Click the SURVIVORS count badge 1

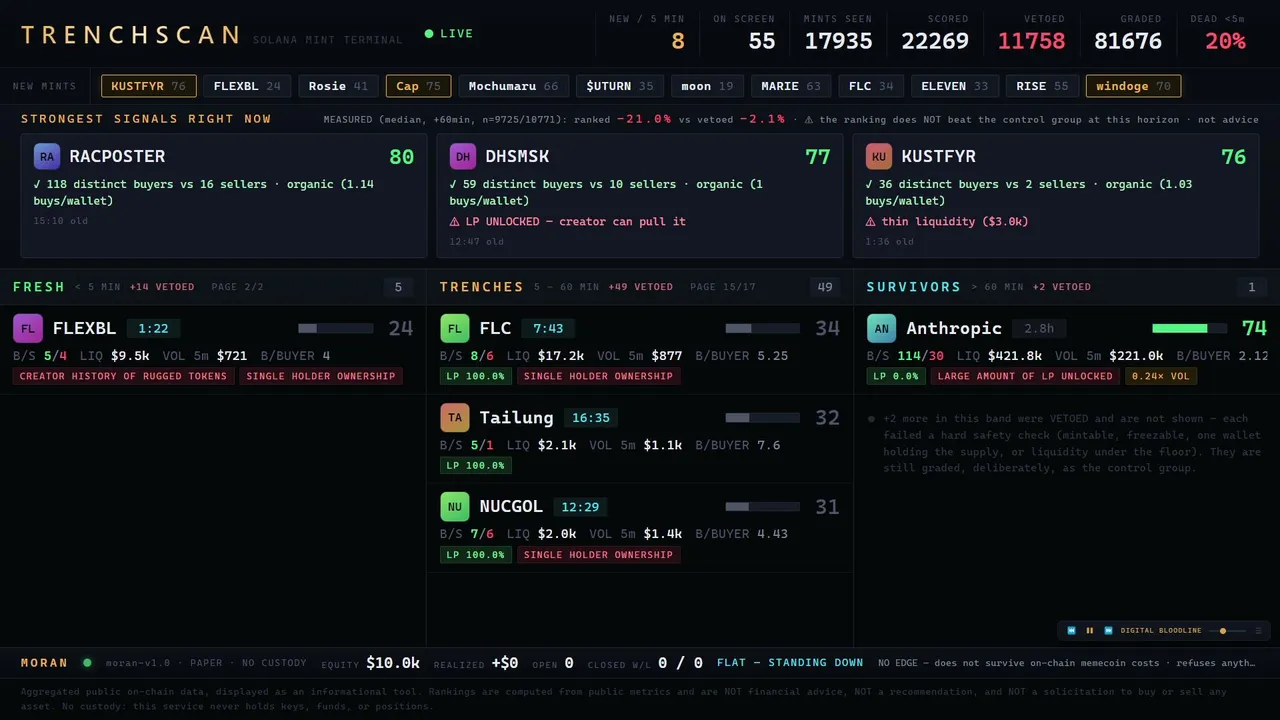coord(1251,287)
